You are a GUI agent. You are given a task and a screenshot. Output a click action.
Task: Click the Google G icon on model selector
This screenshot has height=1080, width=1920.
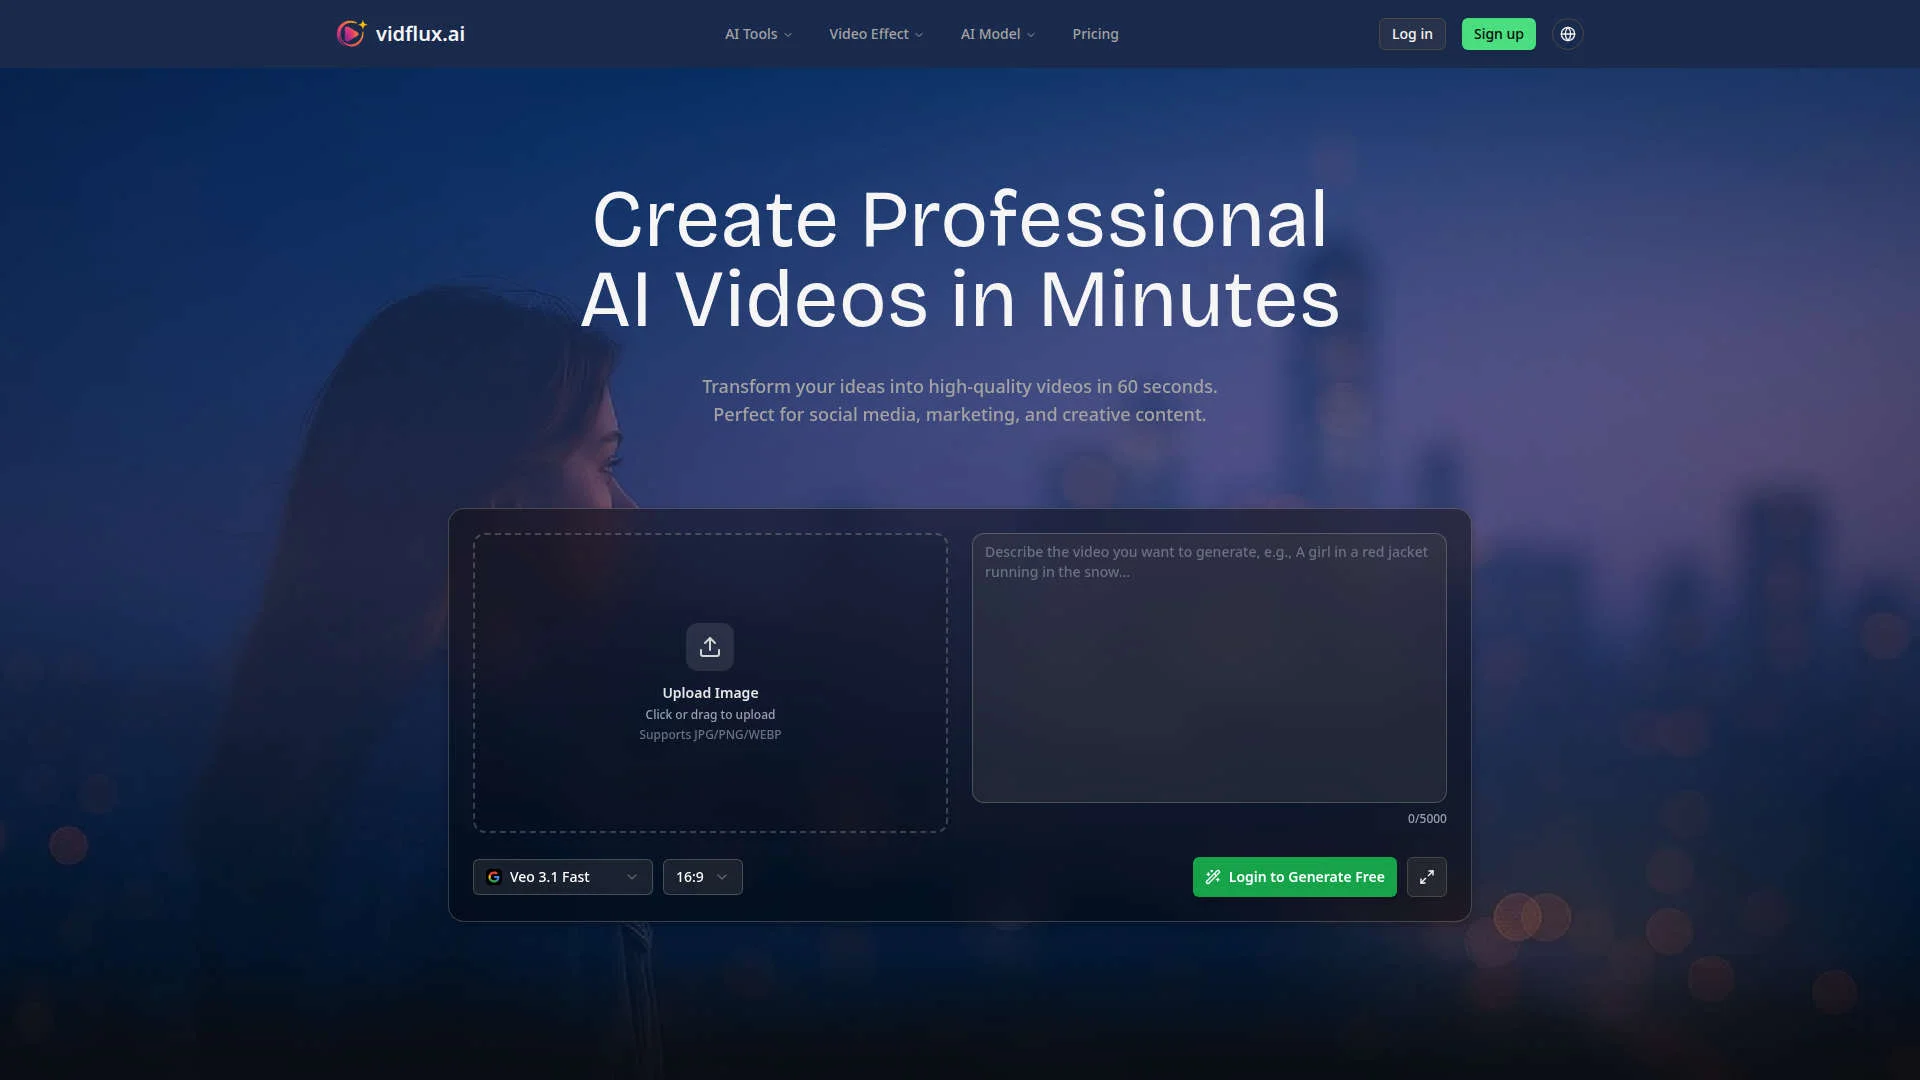pos(495,877)
